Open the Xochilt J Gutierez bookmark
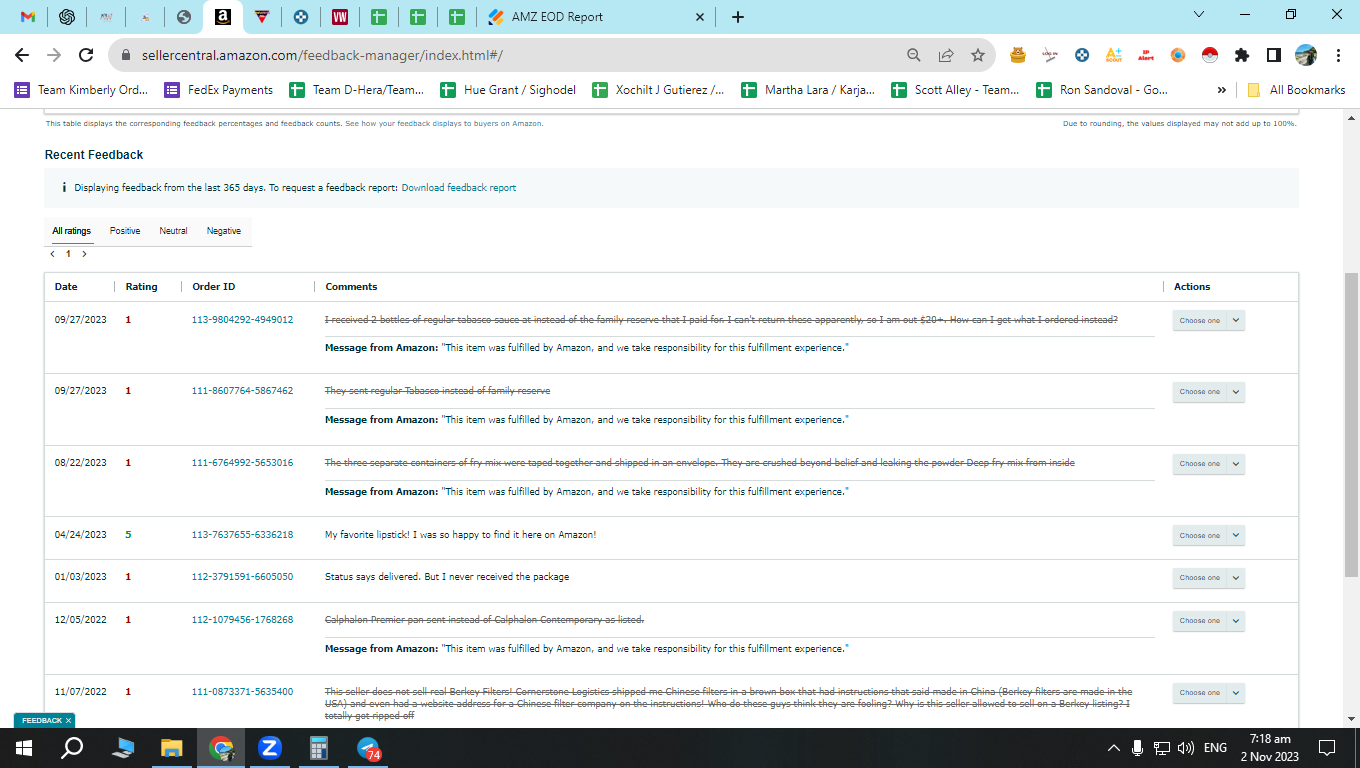Screen dimensions: 1360x768 click(659, 90)
